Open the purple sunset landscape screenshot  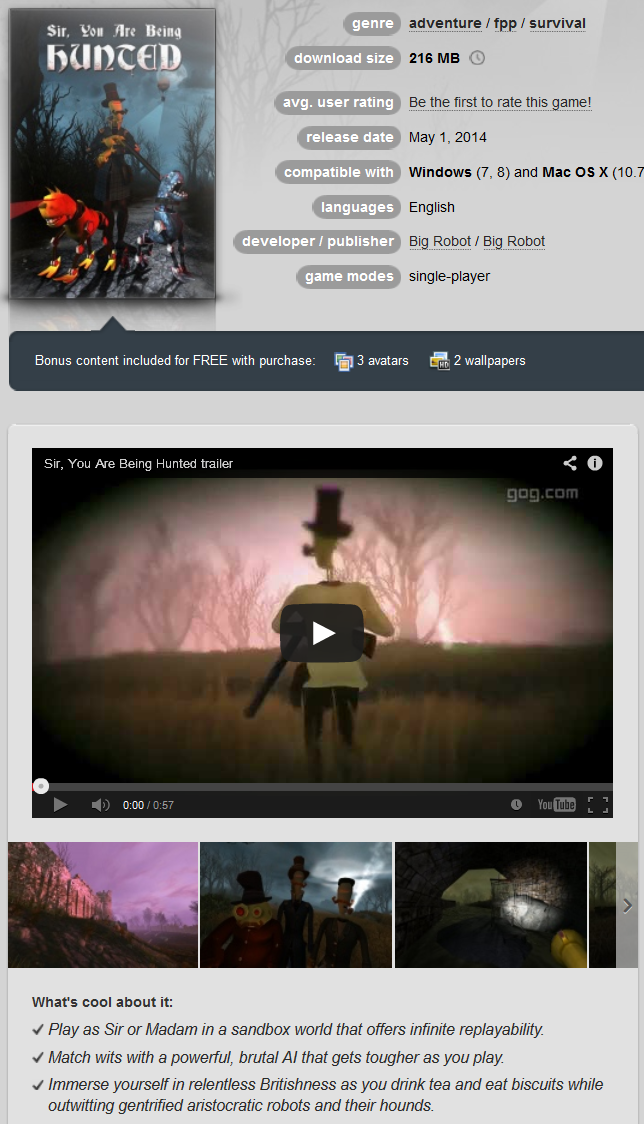pos(103,905)
